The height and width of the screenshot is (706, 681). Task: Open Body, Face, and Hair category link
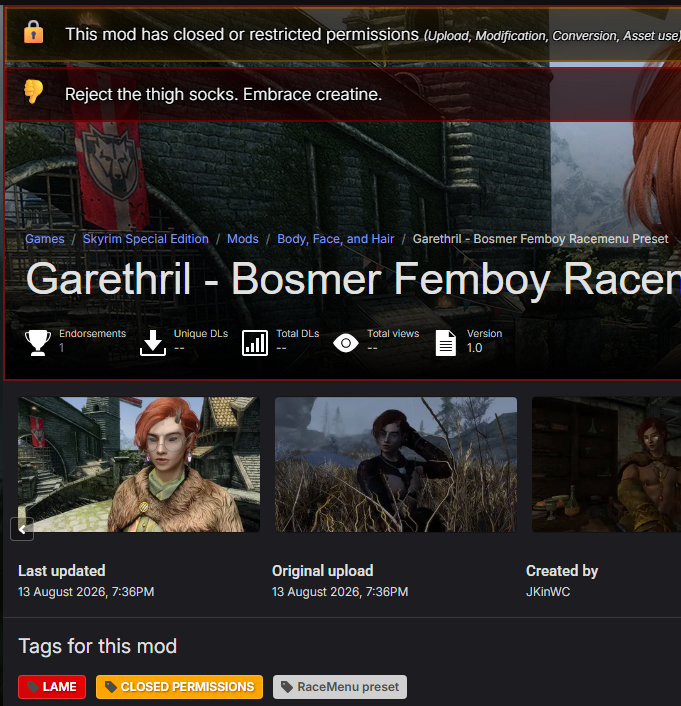coord(336,239)
